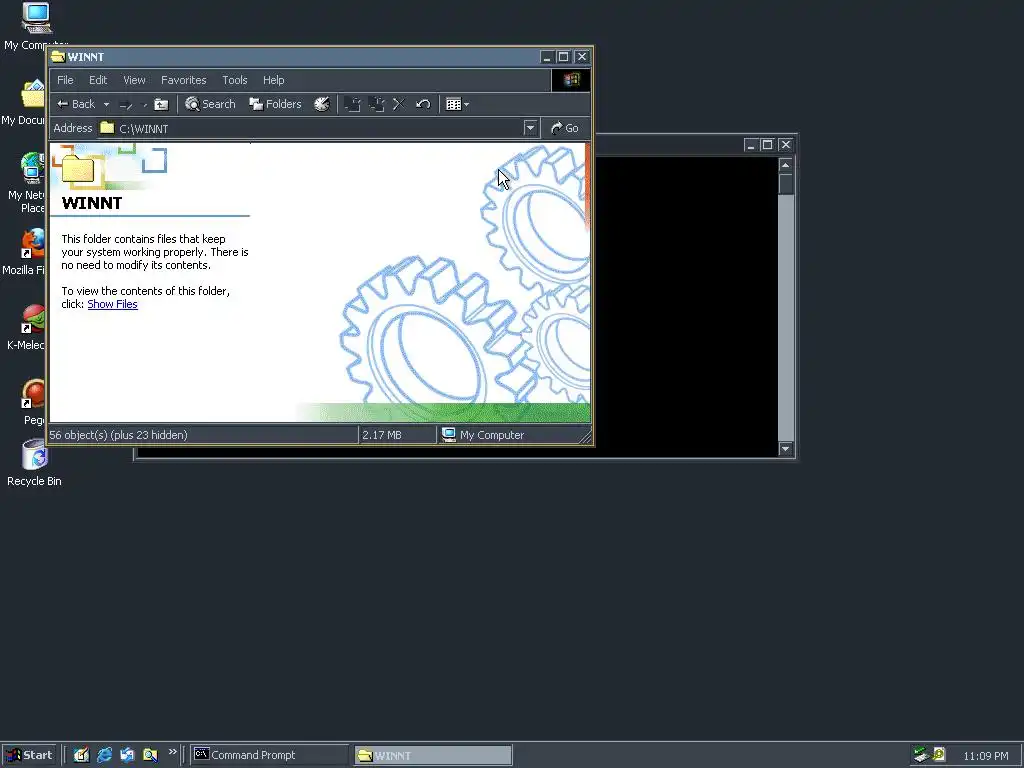Click the Command Prompt window scrollbar thumb
1024x768 pixels.
786,184
